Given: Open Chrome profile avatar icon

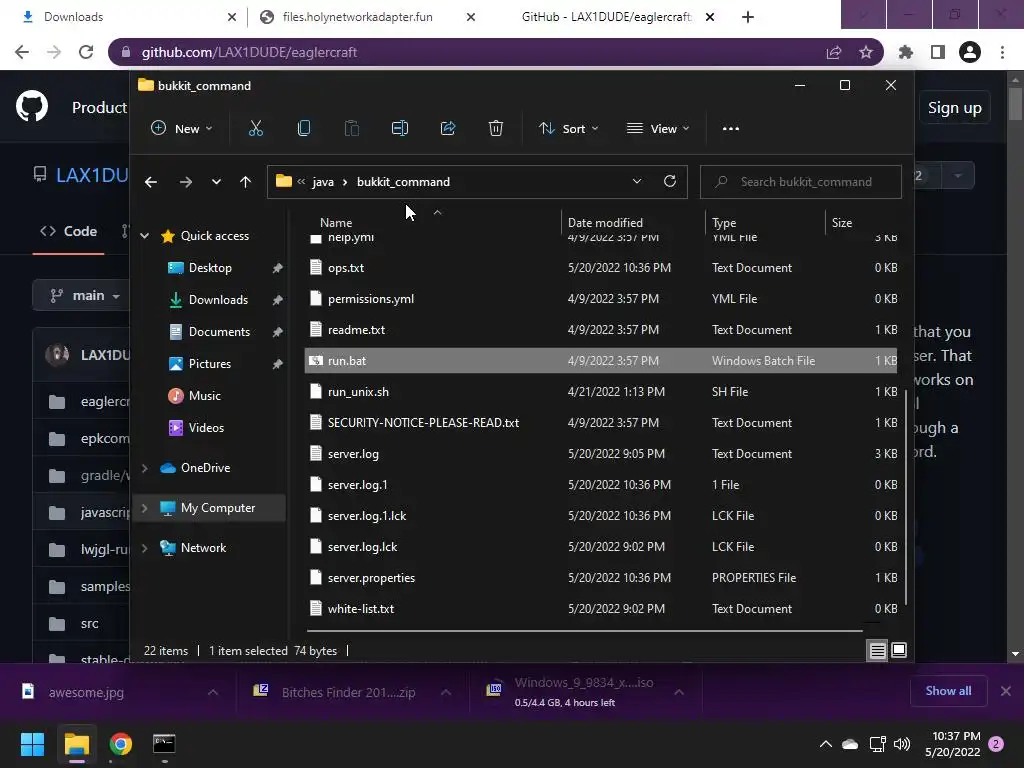Looking at the screenshot, I should tap(970, 52).
